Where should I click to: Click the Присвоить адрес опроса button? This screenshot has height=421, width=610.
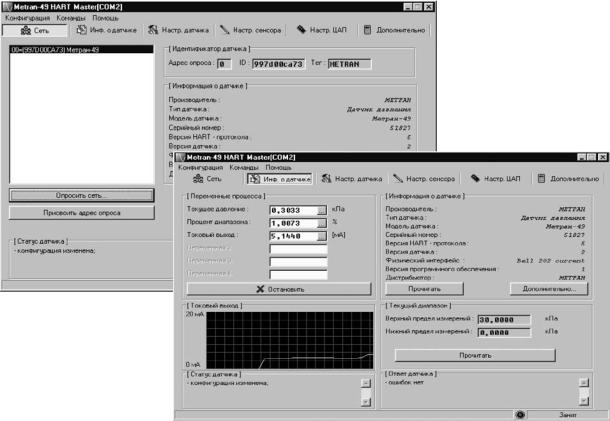pos(81,213)
